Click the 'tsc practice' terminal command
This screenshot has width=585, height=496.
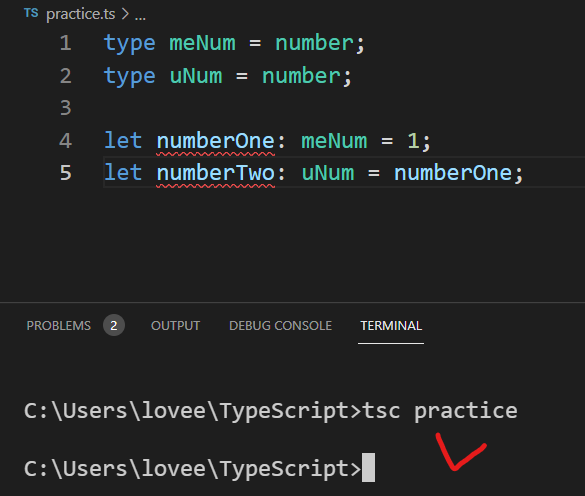coord(440,411)
